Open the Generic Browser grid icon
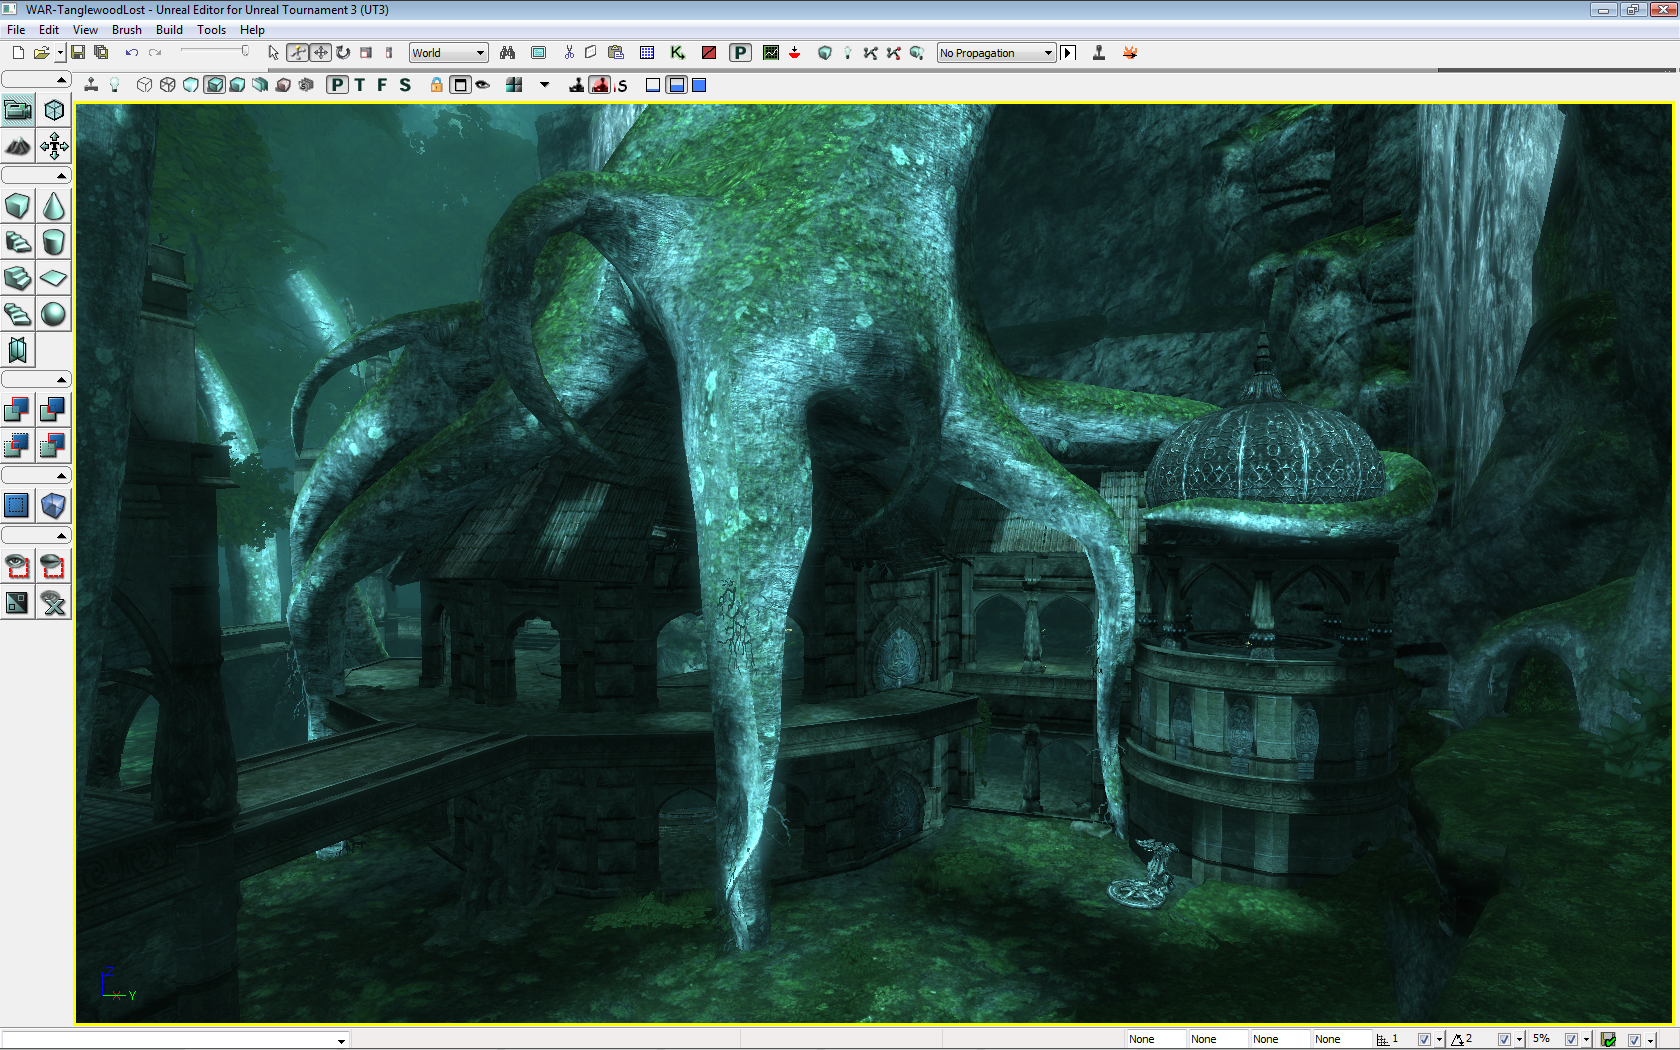The width and height of the screenshot is (1680, 1050). [647, 53]
